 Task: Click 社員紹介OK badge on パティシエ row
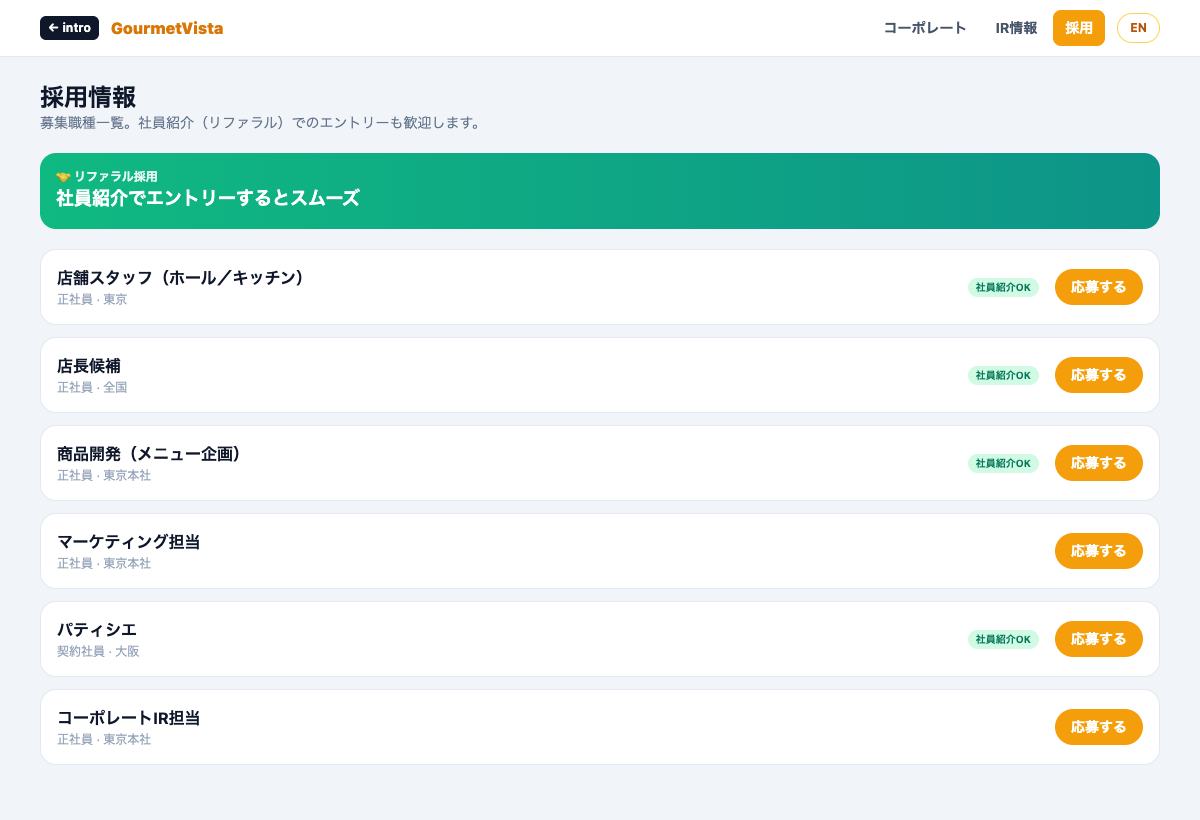tap(1003, 639)
